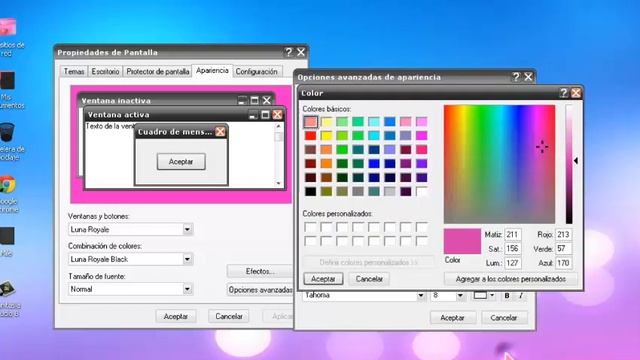Click the Efectos button
This screenshot has height=360, width=640.
(260, 271)
